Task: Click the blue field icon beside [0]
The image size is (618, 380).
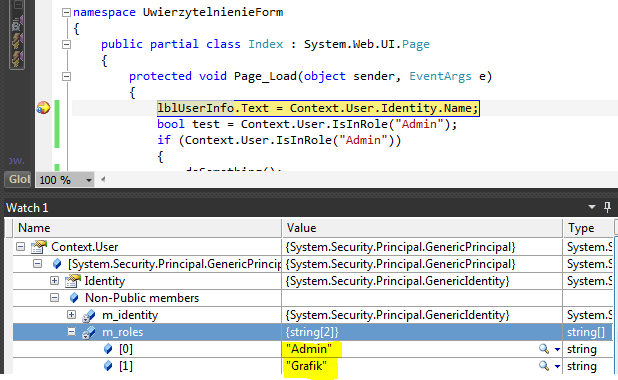Action: pos(108,349)
